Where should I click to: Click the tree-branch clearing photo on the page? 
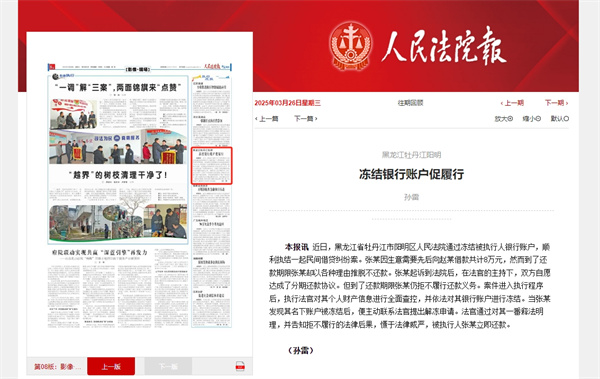click(117, 222)
